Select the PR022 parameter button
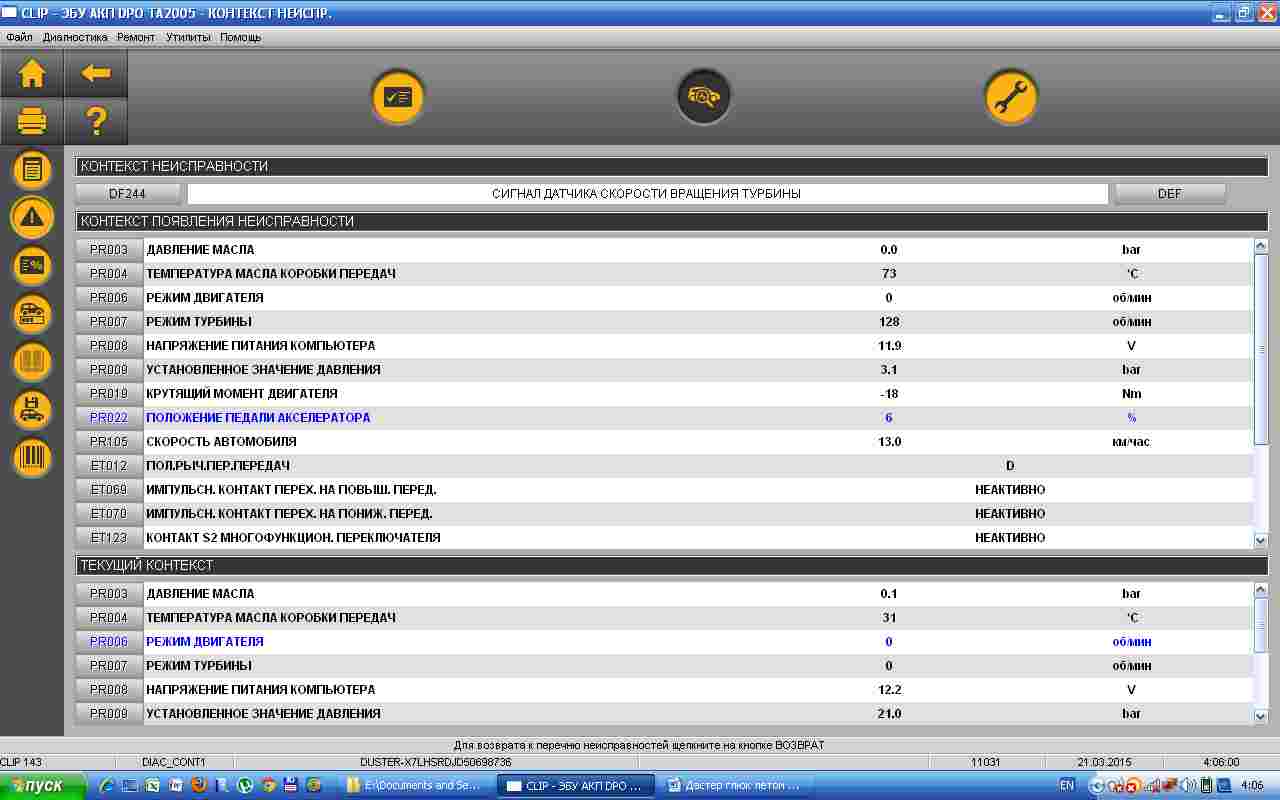This screenshot has height=800, width=1280. (x=109, y=418)
